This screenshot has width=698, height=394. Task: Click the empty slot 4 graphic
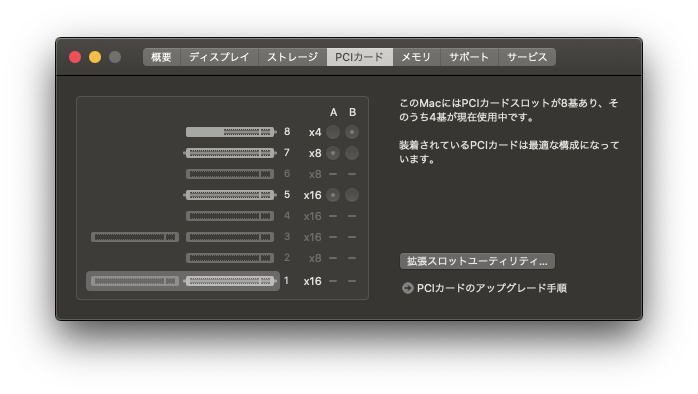click(x=230, y=216)
